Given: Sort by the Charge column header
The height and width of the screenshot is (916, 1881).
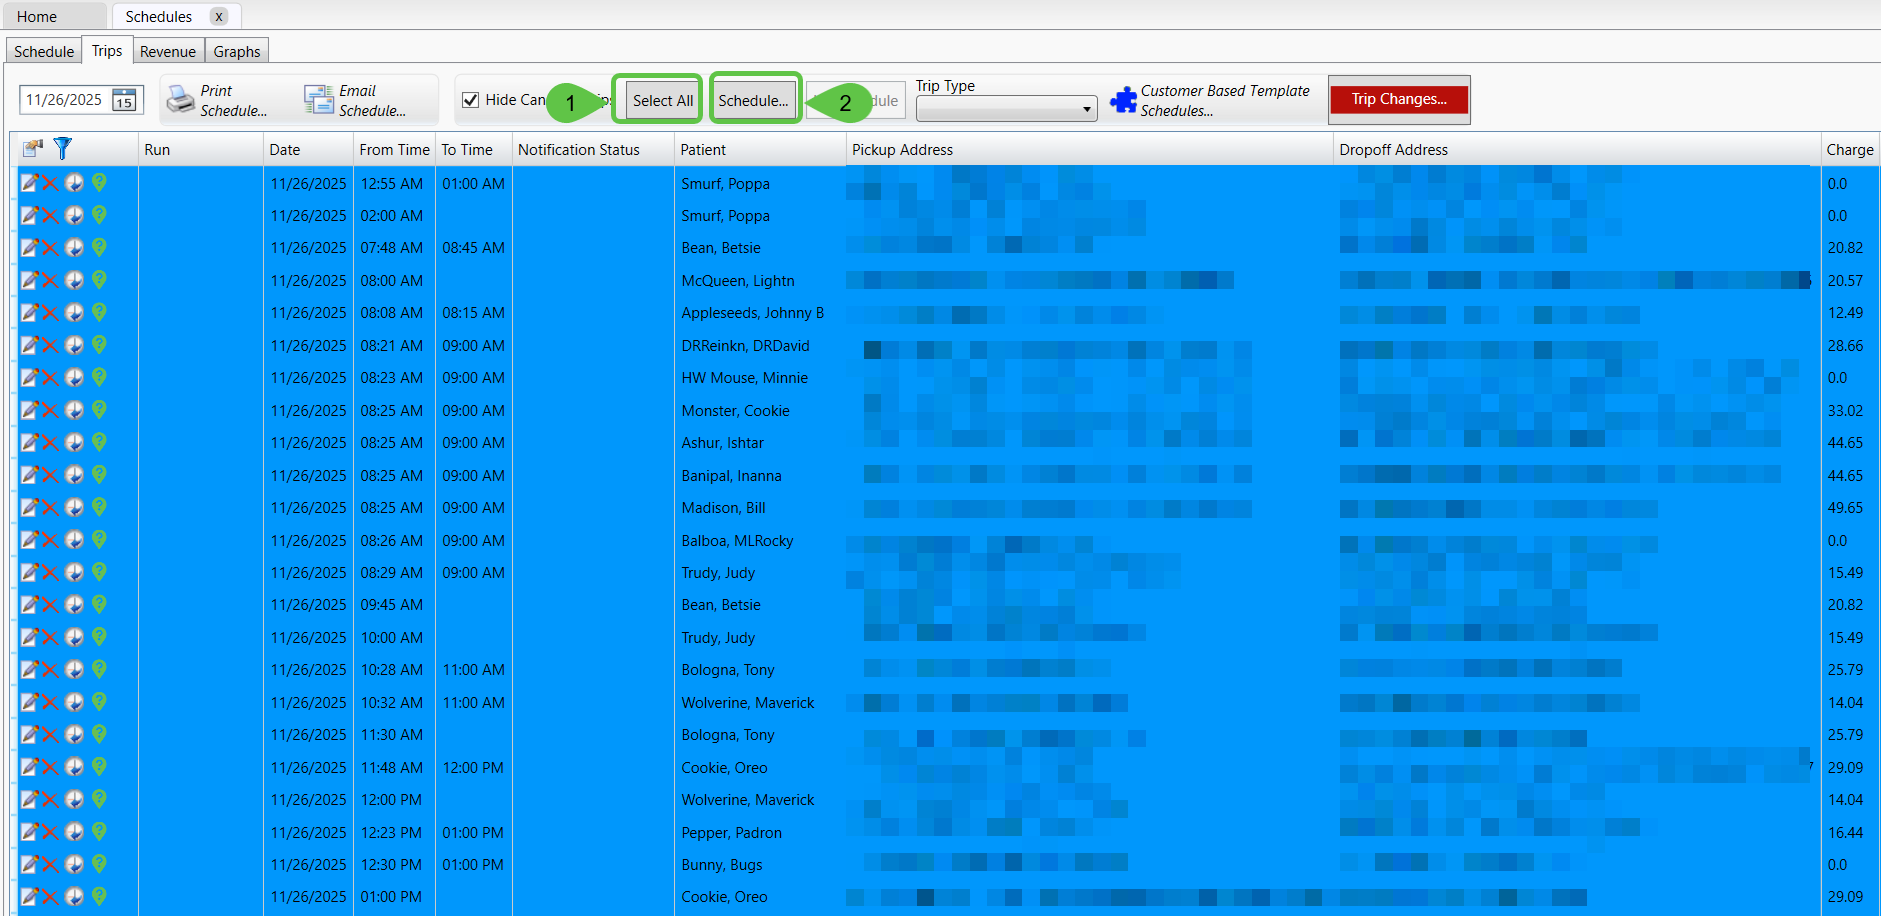Looking at the screenshot, I should 1849,149.
